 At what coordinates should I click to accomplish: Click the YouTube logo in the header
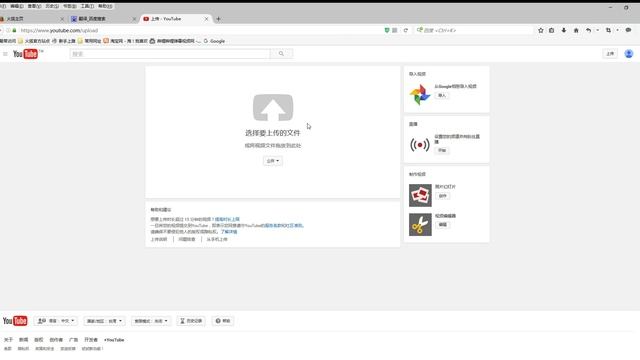coord(25,54)
